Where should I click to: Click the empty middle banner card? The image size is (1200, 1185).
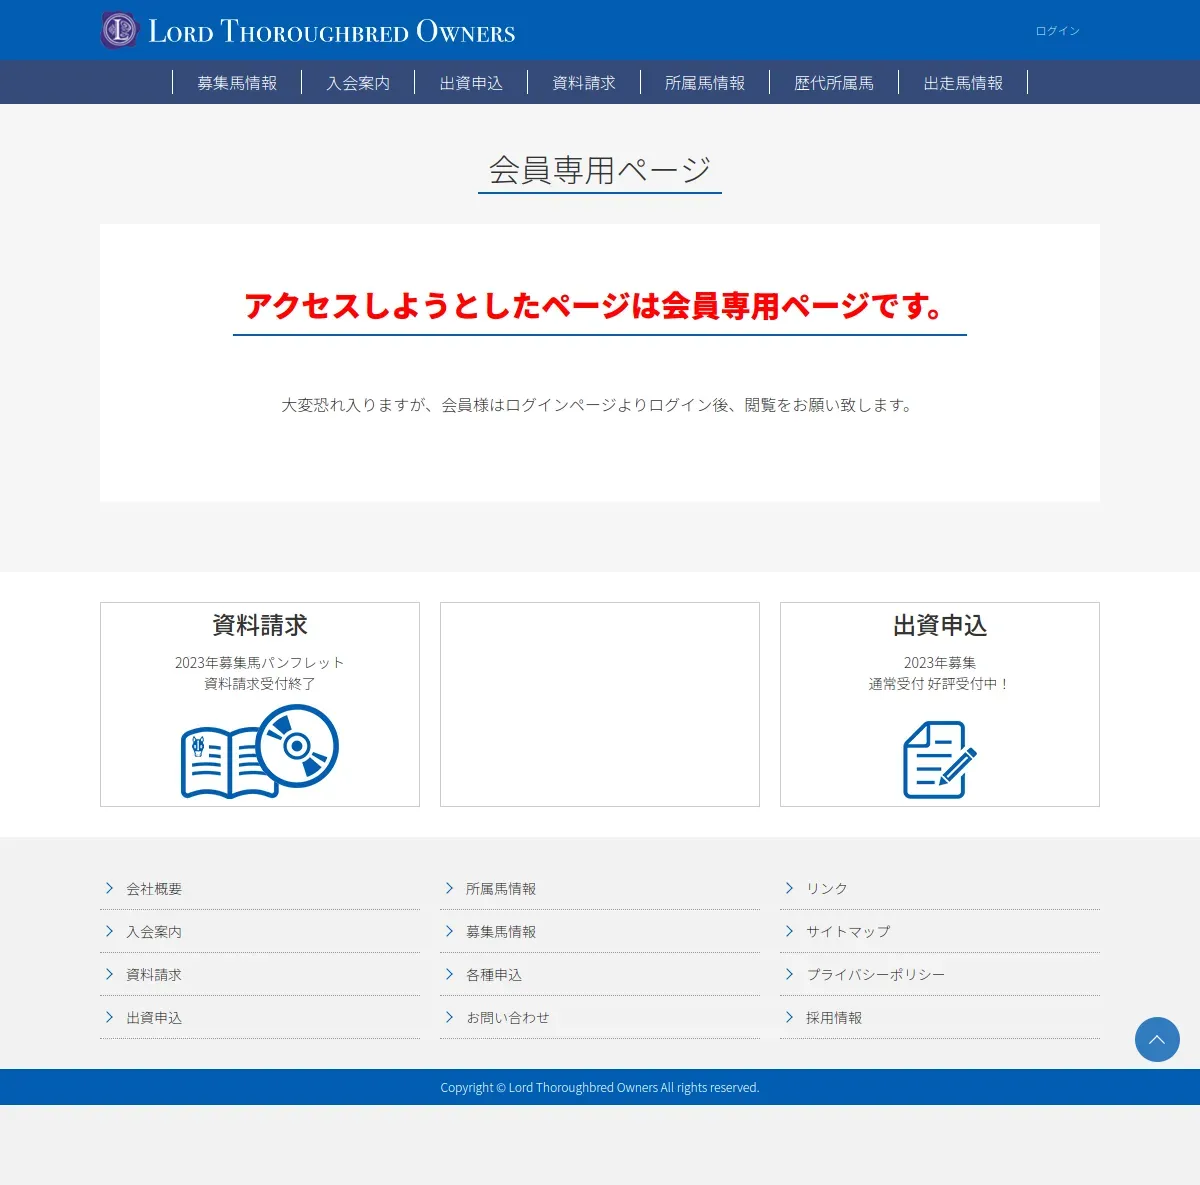(600, 704)
